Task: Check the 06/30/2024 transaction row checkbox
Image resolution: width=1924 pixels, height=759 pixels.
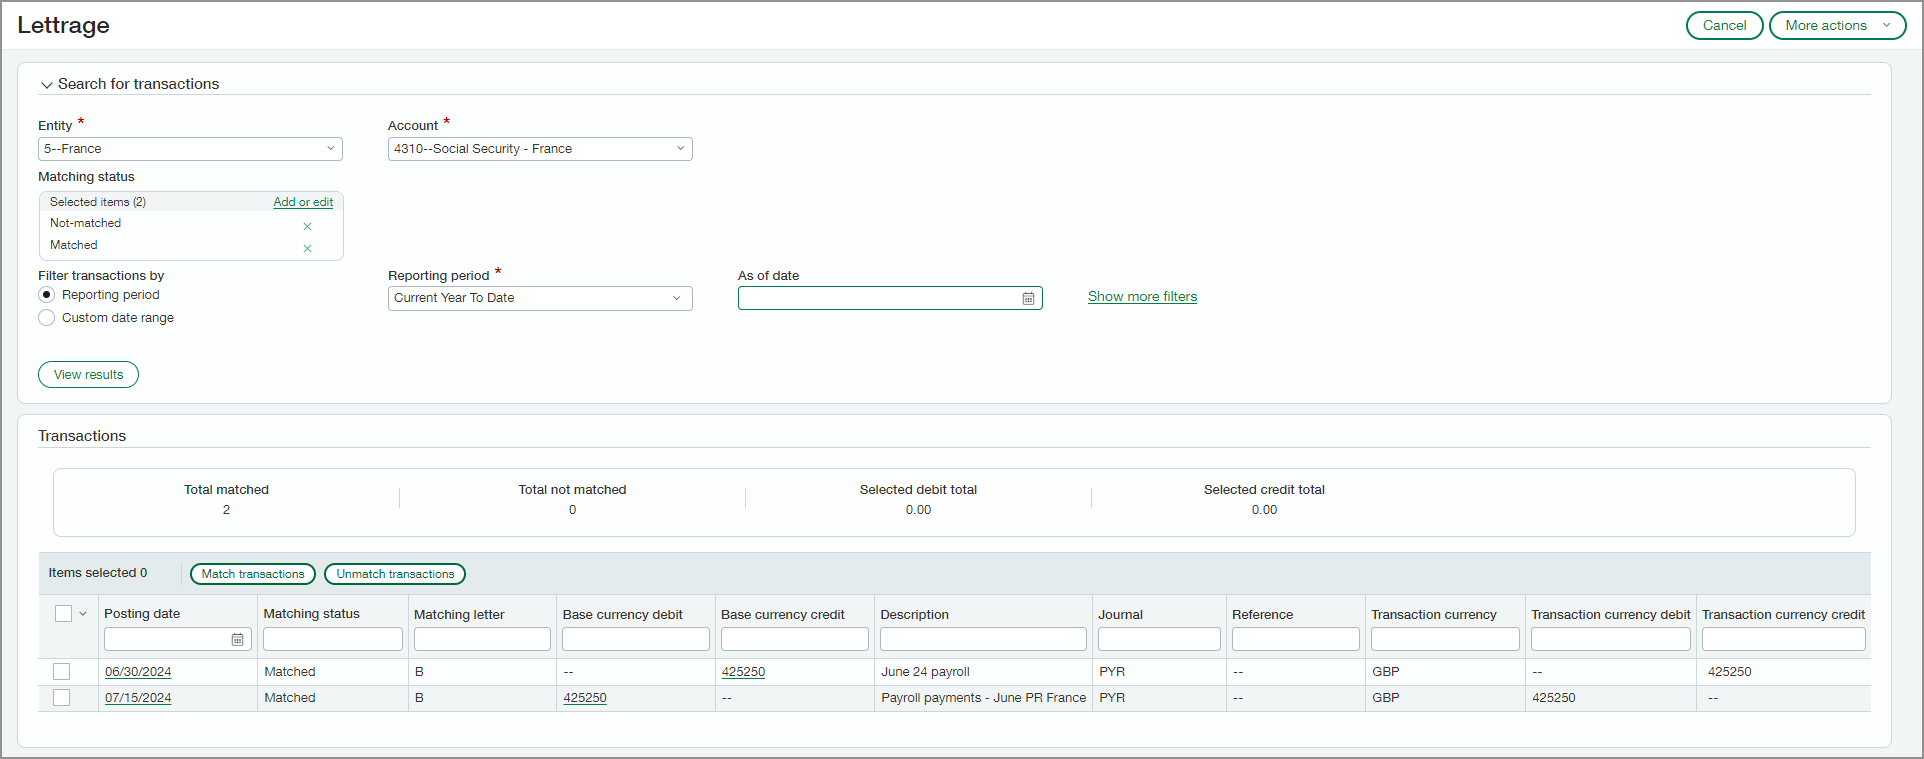Action: 62,672
